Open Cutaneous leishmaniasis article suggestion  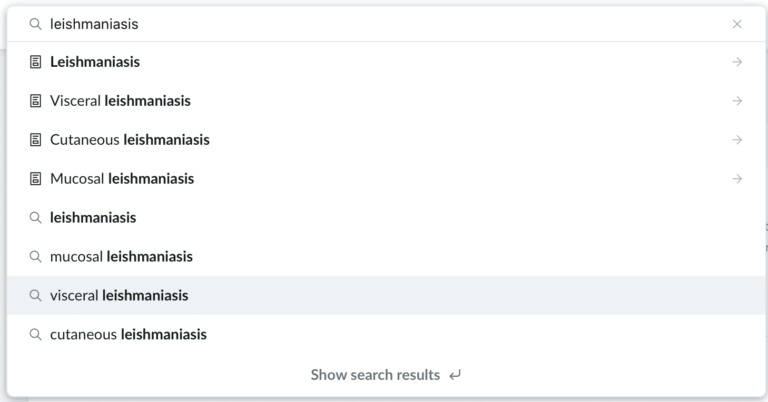click(x=130, y=140)
